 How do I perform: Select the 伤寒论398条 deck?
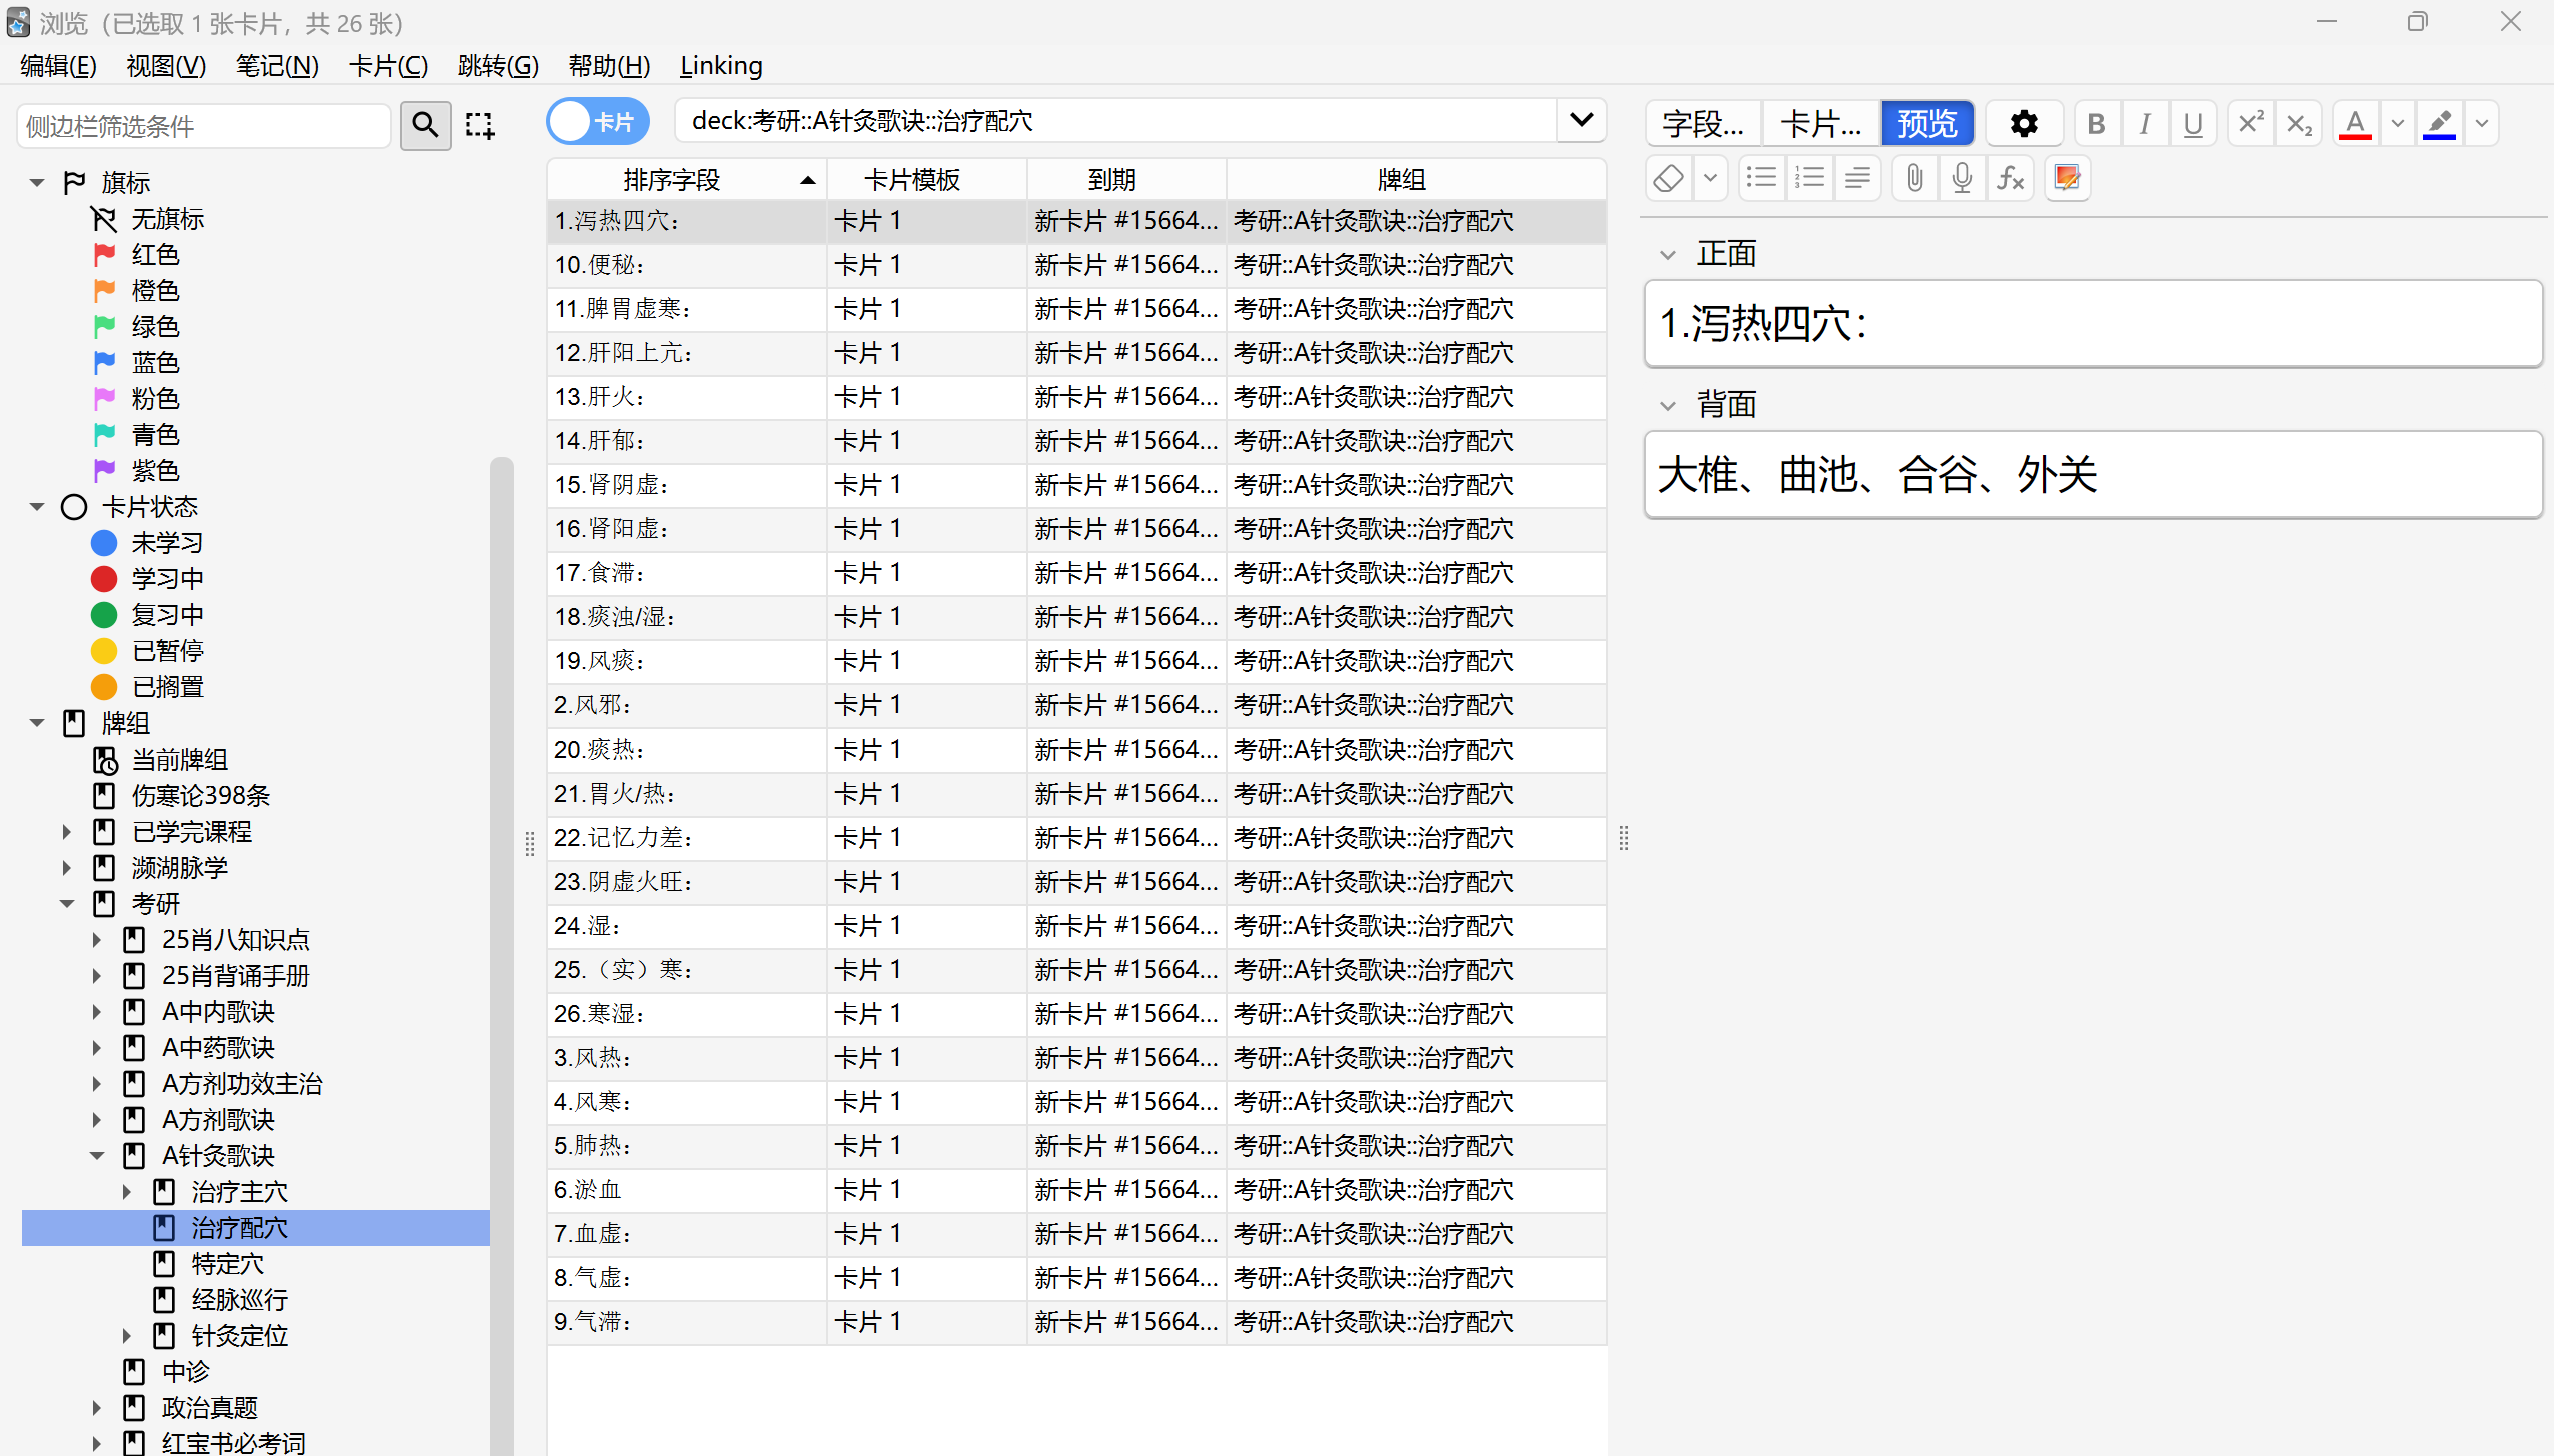[201, 796]
